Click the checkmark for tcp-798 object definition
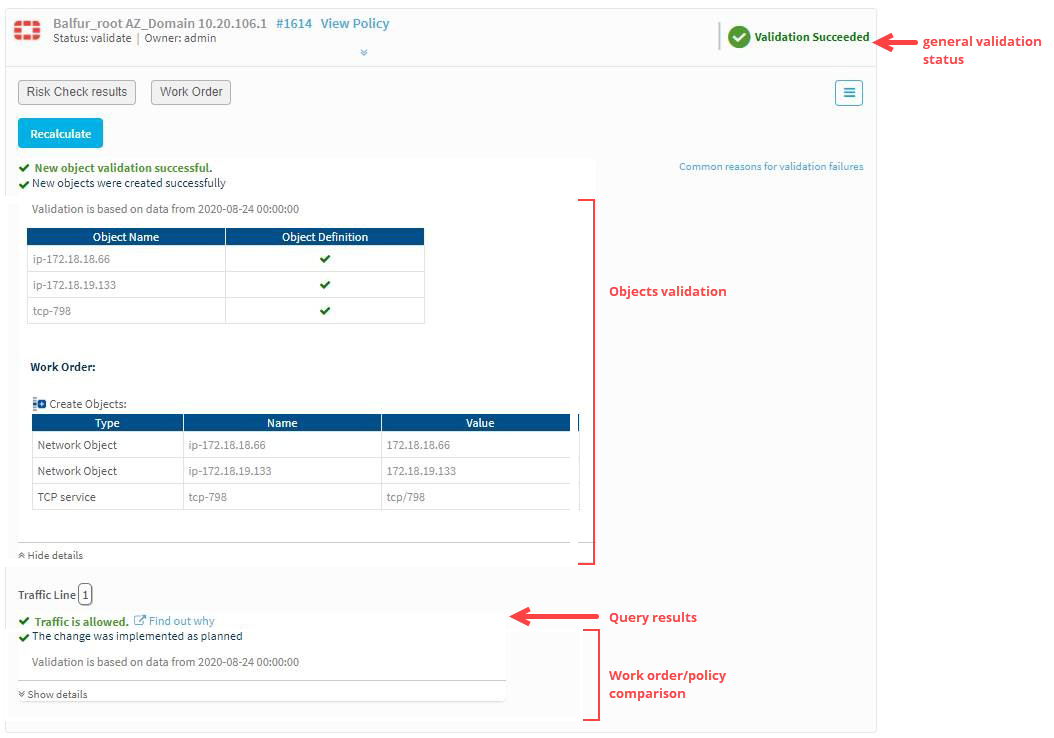 pyautogui.click(x=325, y=311)
